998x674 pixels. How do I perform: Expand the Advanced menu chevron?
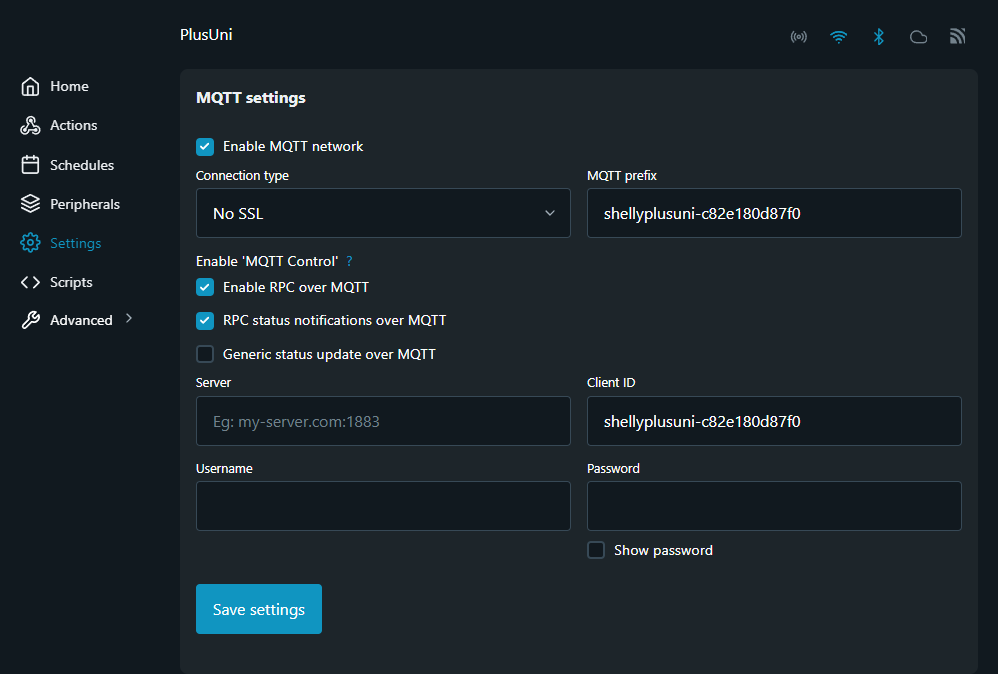pos(129,320)
